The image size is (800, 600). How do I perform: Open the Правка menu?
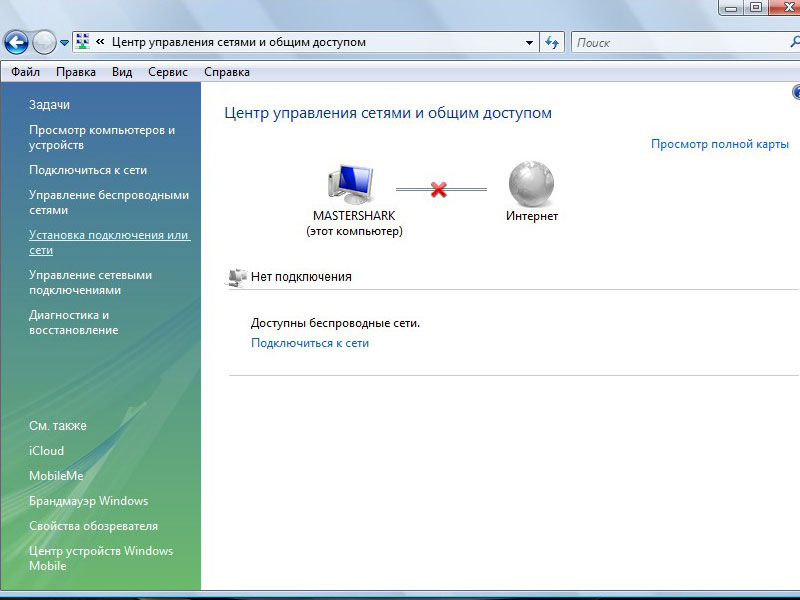pos(76,72)
